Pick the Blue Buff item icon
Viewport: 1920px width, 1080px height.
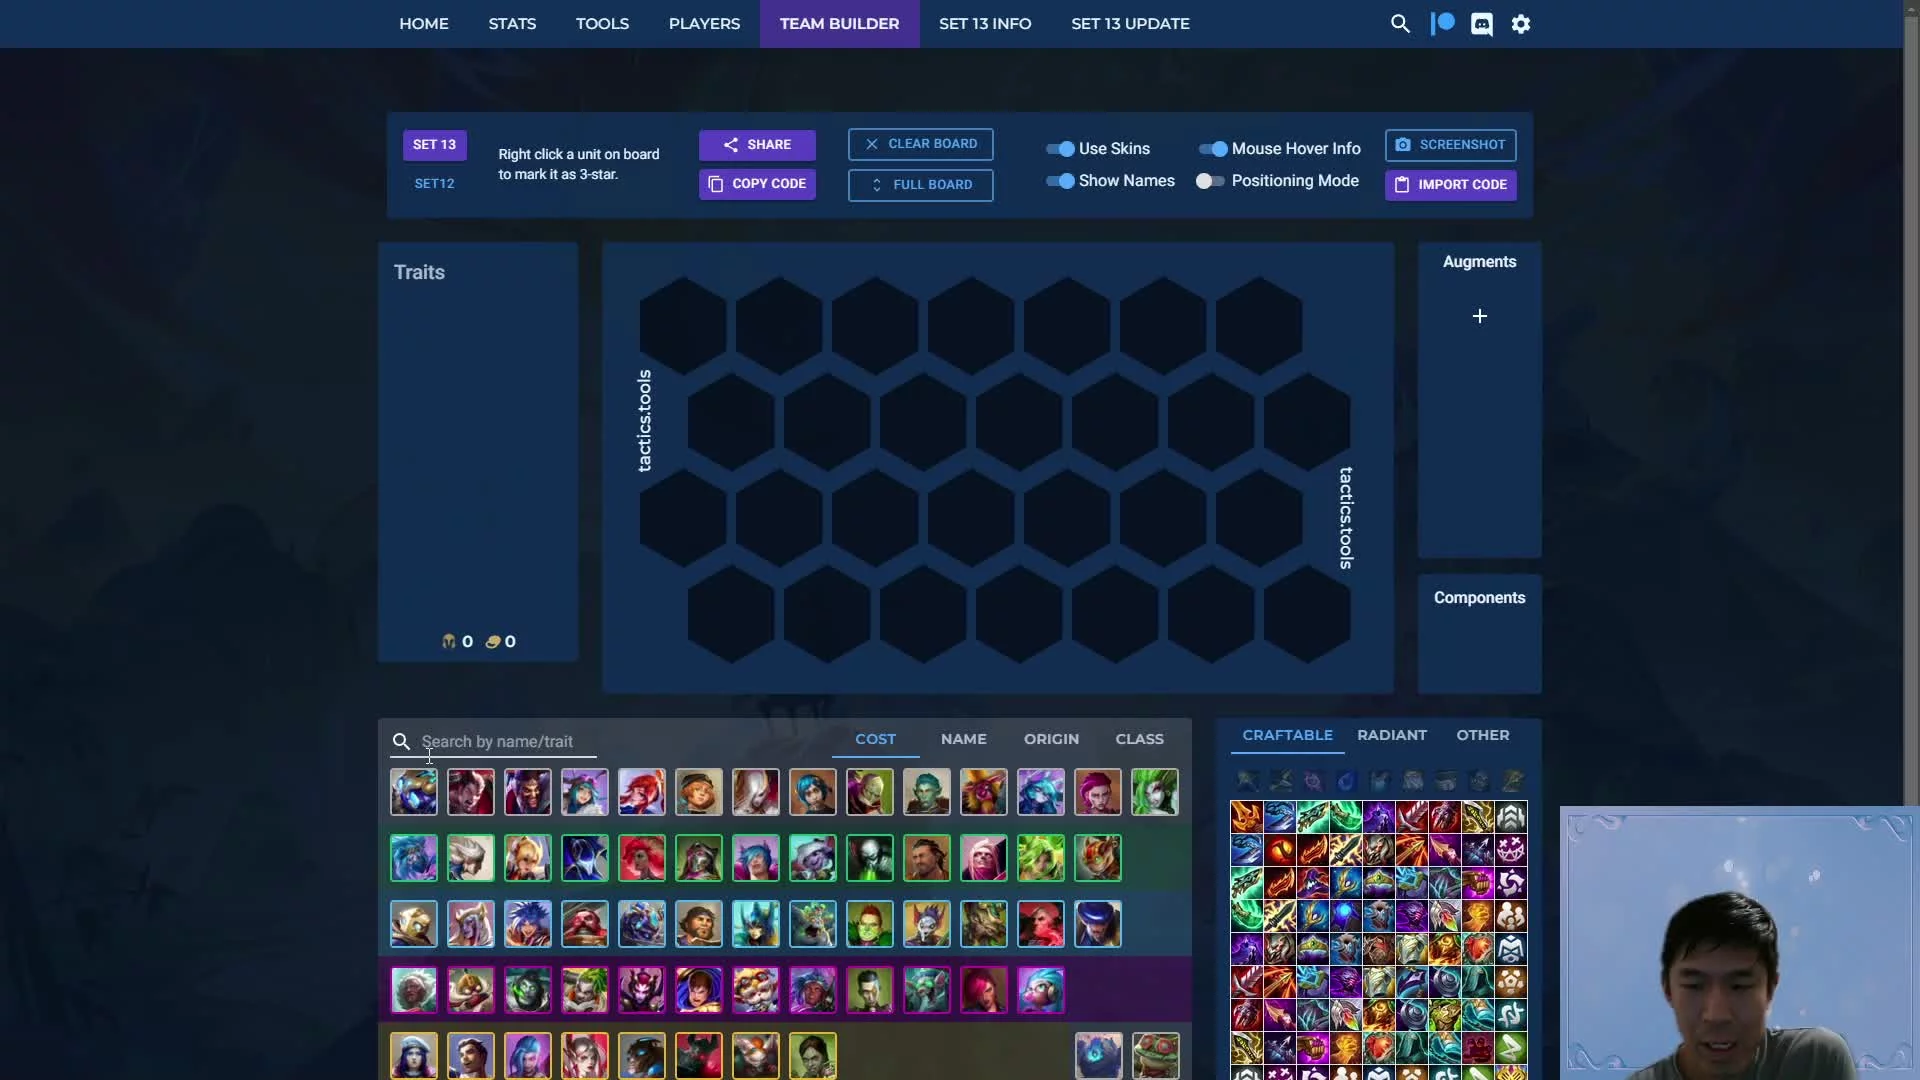point(1346,915)
